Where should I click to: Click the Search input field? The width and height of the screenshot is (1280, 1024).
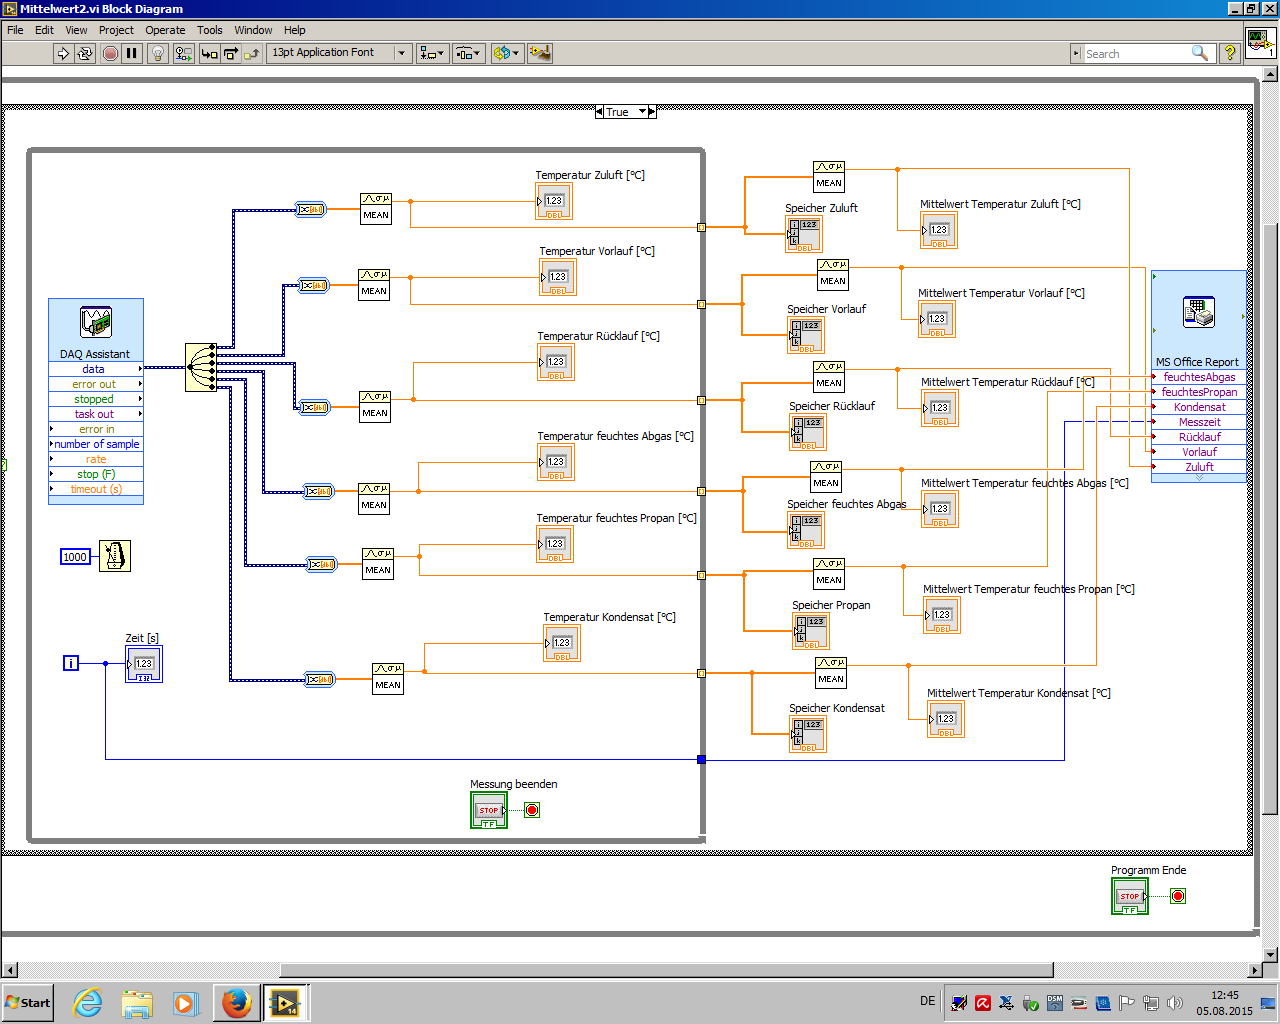pos(1136,54)
